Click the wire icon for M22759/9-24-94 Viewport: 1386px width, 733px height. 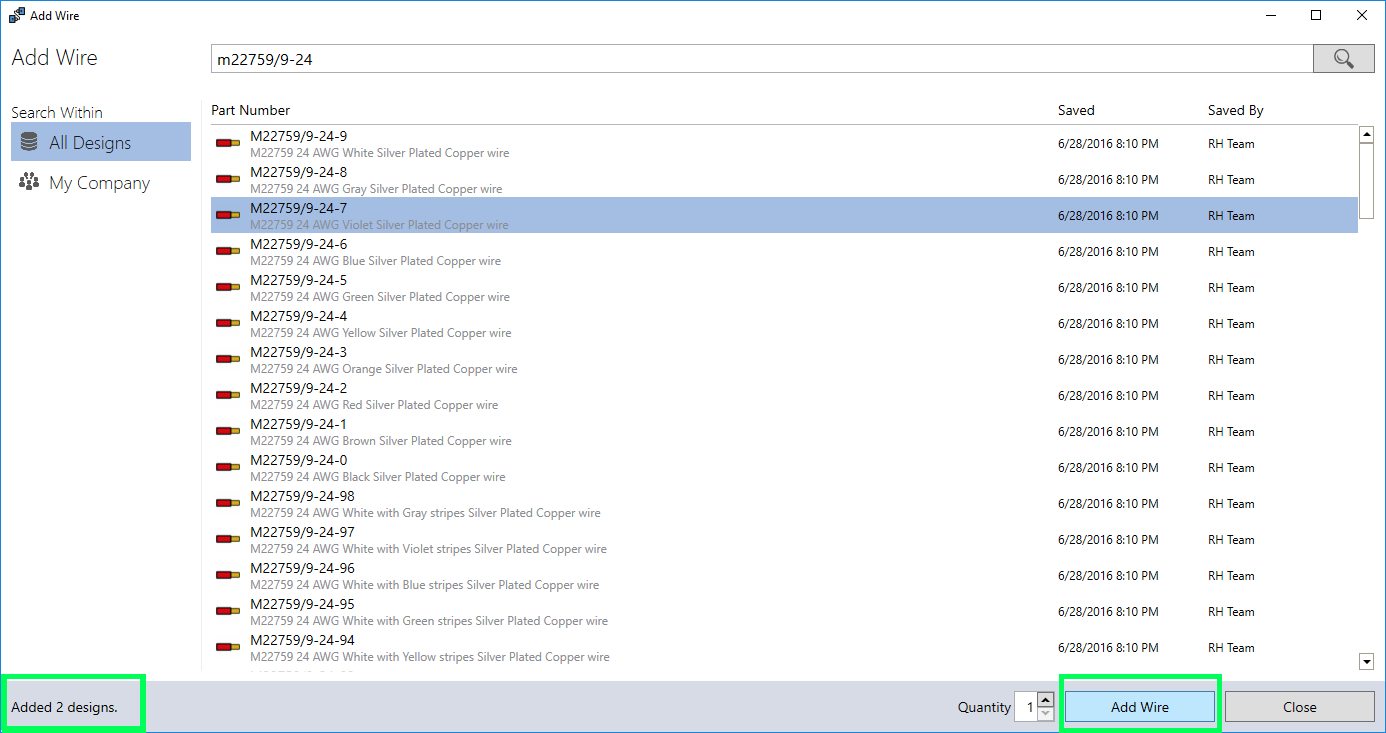point(228,648)
